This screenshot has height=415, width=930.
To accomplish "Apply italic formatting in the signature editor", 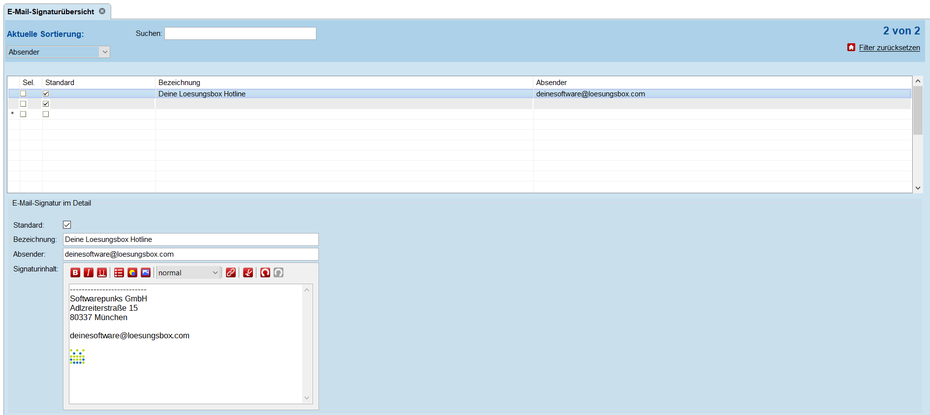I will coord(88,273).
